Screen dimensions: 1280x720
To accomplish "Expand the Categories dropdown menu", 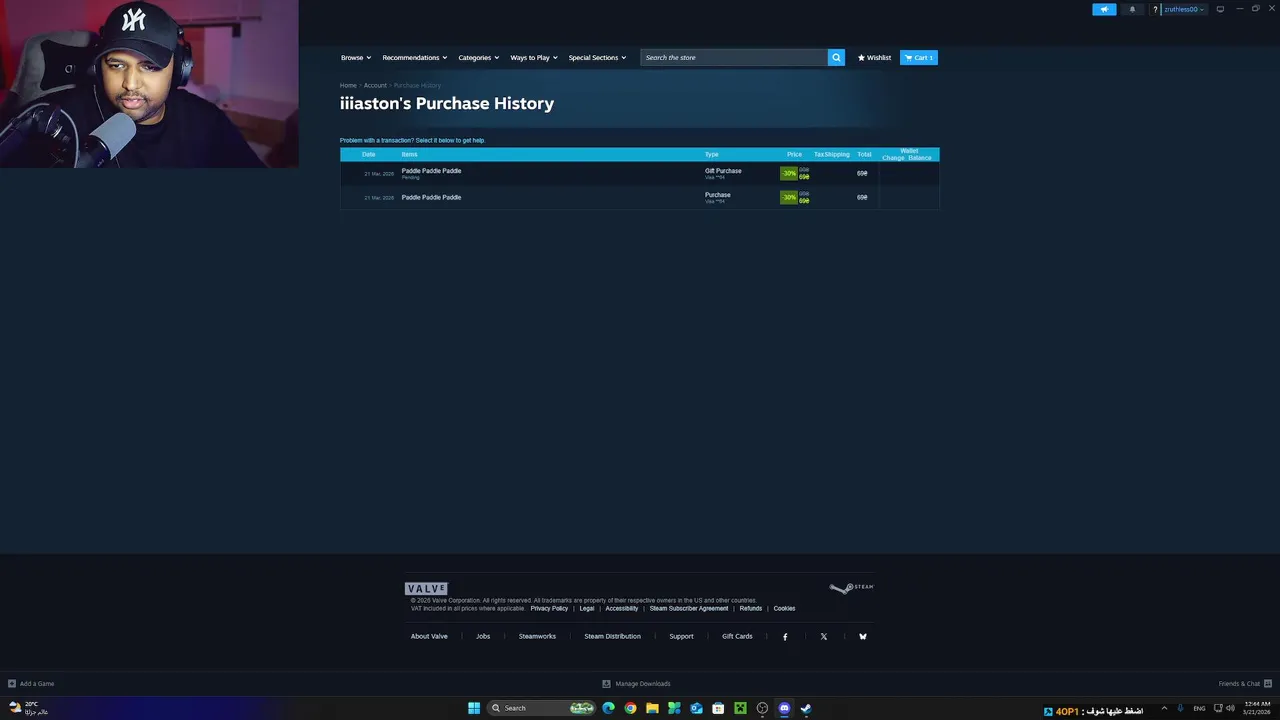I will [478, 57].
